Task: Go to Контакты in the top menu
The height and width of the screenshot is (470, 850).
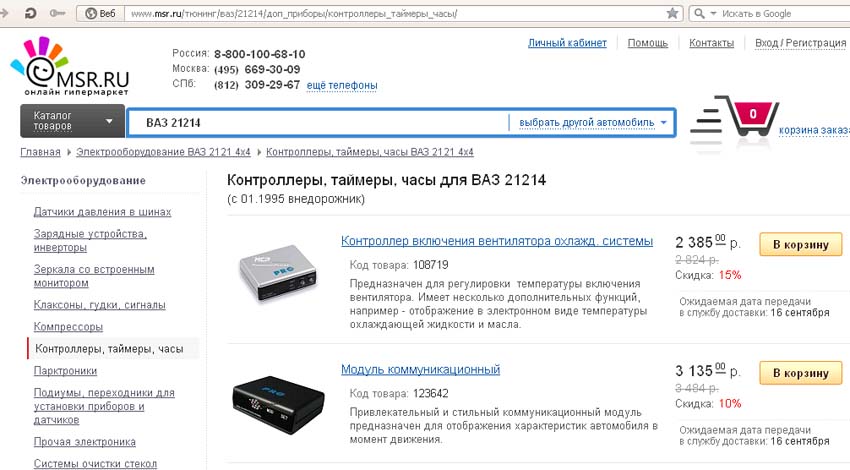Action: 711,43
